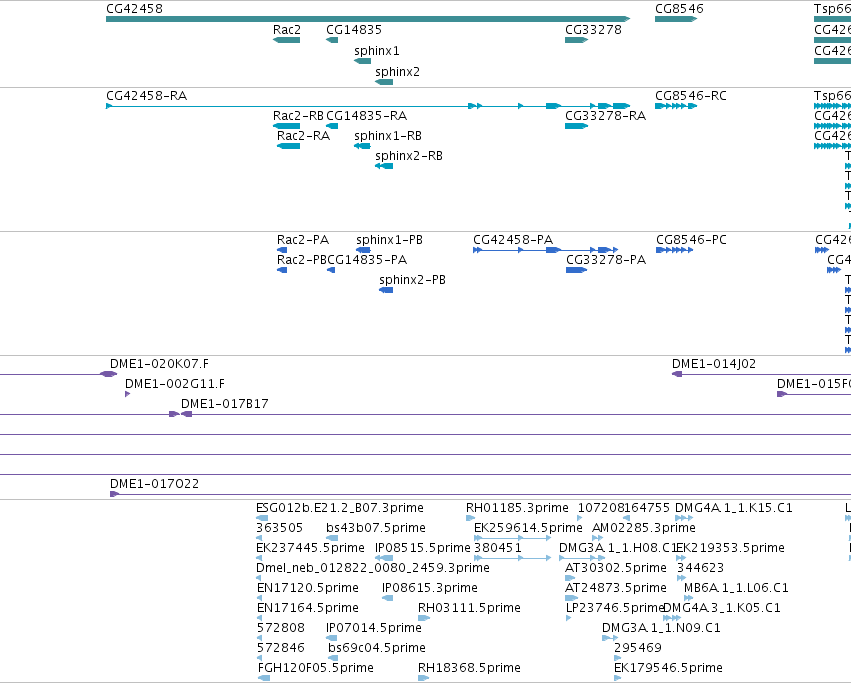Image resolution: width=851 pixels, height=683 pixels.
Task: Select the DME1-017O22 clone feature
Action: [115, 494]
